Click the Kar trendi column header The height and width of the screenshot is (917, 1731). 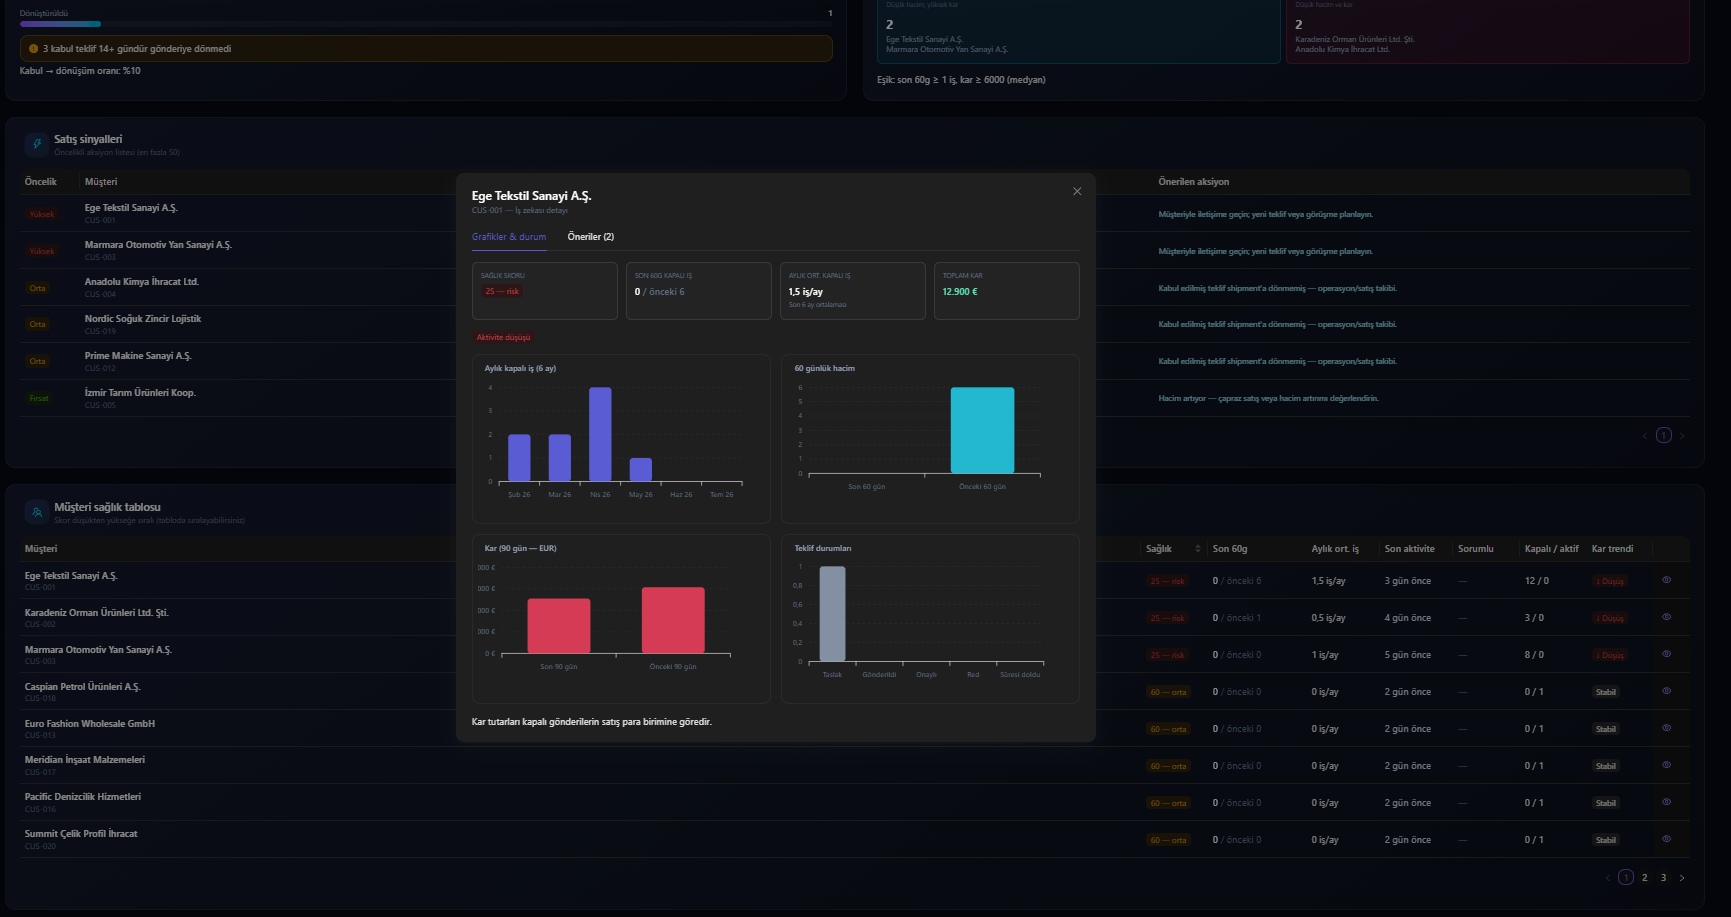pyautogui.click(x=1612, y=549)
